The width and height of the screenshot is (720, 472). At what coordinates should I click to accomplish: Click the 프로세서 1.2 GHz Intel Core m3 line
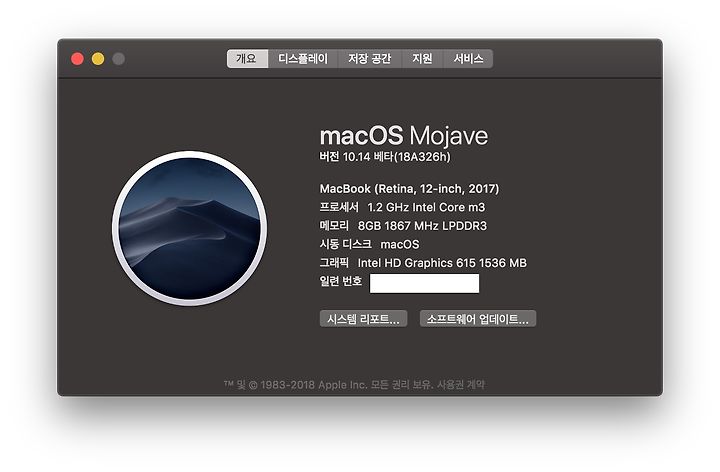click(x=402, y=208)
